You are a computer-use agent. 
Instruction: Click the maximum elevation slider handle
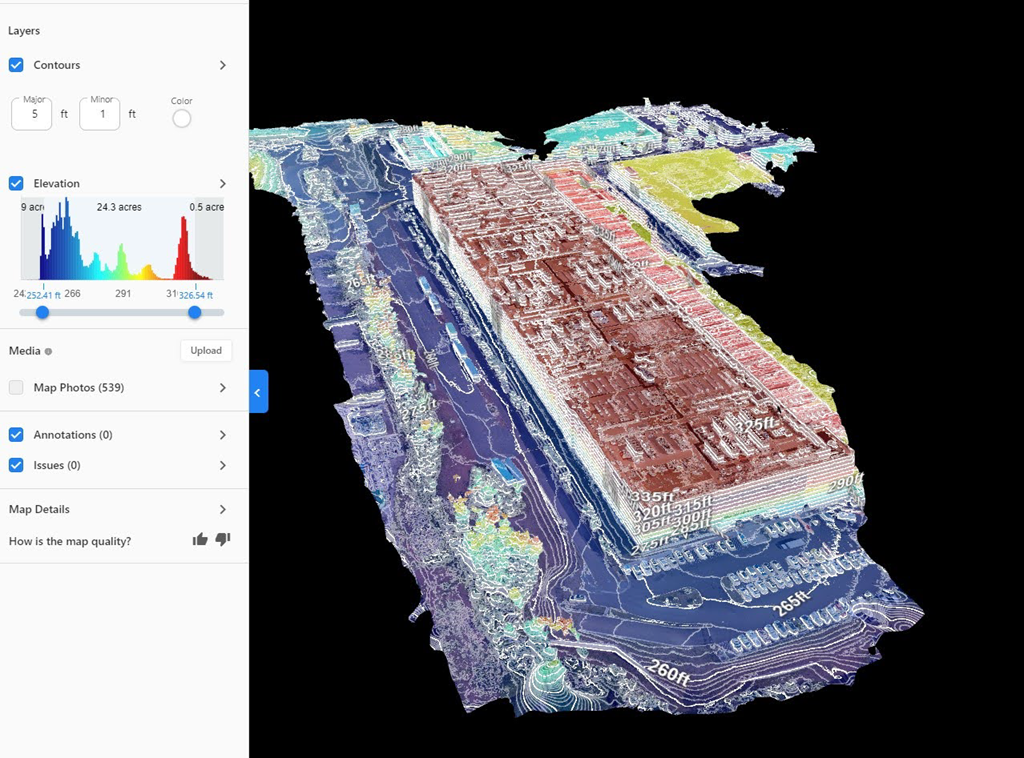tap(195, 312)
